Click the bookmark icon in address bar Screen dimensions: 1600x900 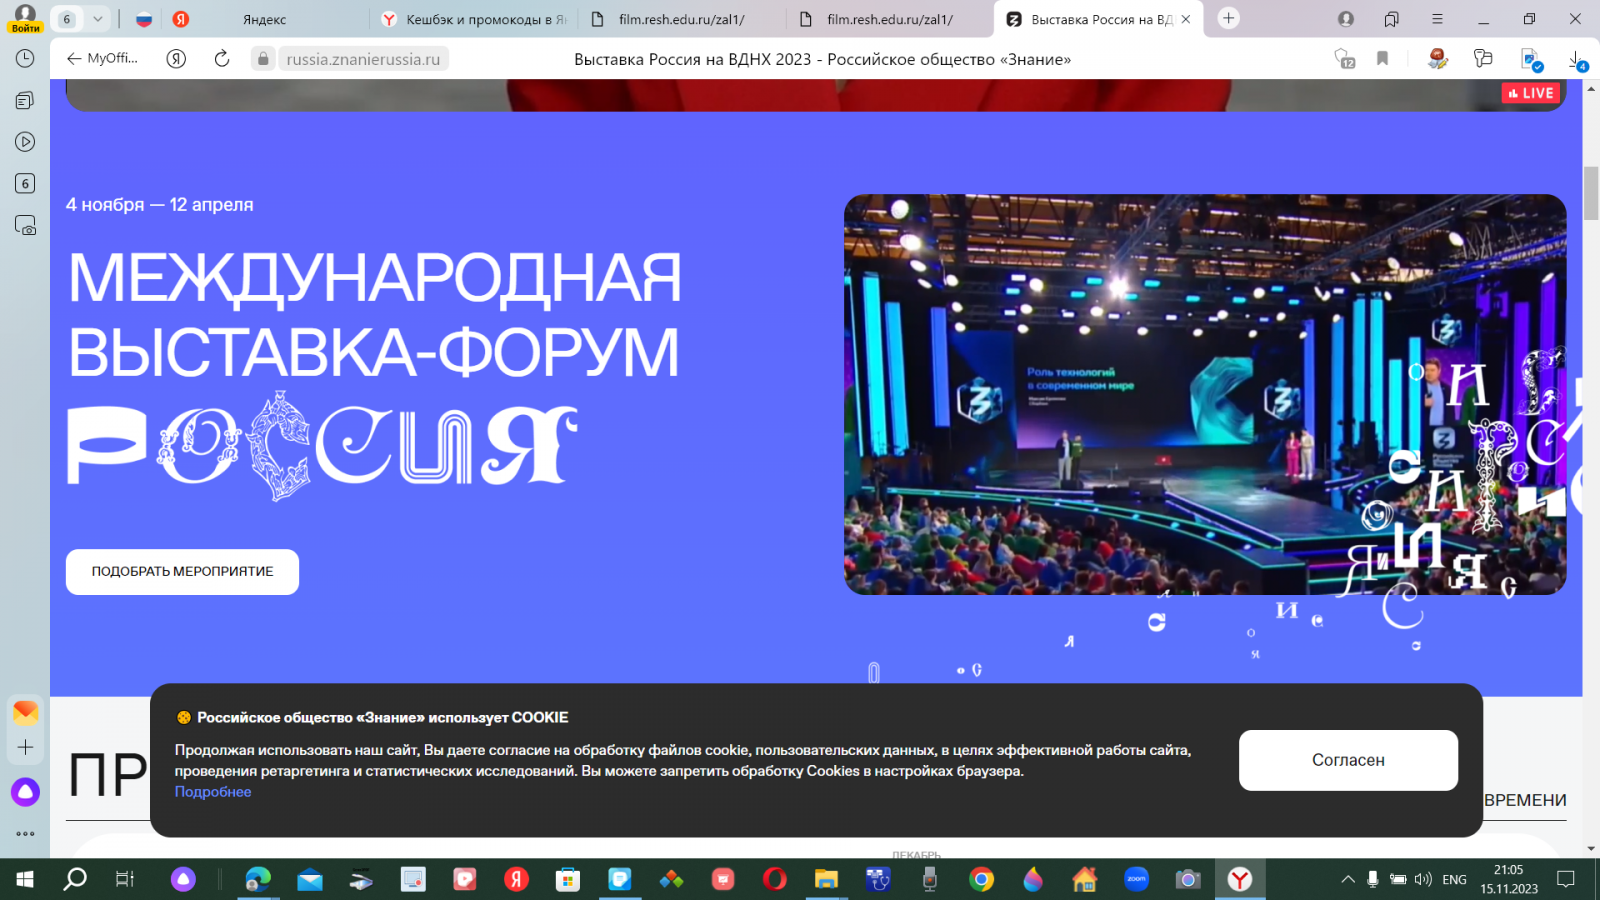(1382, 59)
